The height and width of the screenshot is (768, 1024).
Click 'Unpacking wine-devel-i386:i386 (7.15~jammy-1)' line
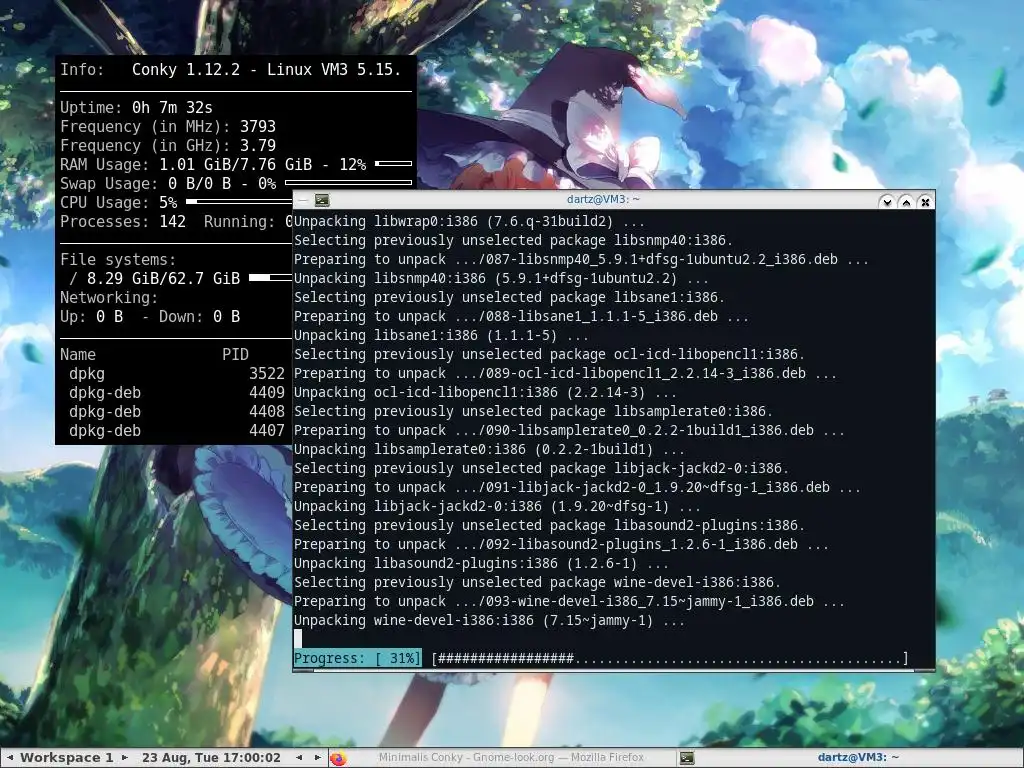[x=489, y=620]
